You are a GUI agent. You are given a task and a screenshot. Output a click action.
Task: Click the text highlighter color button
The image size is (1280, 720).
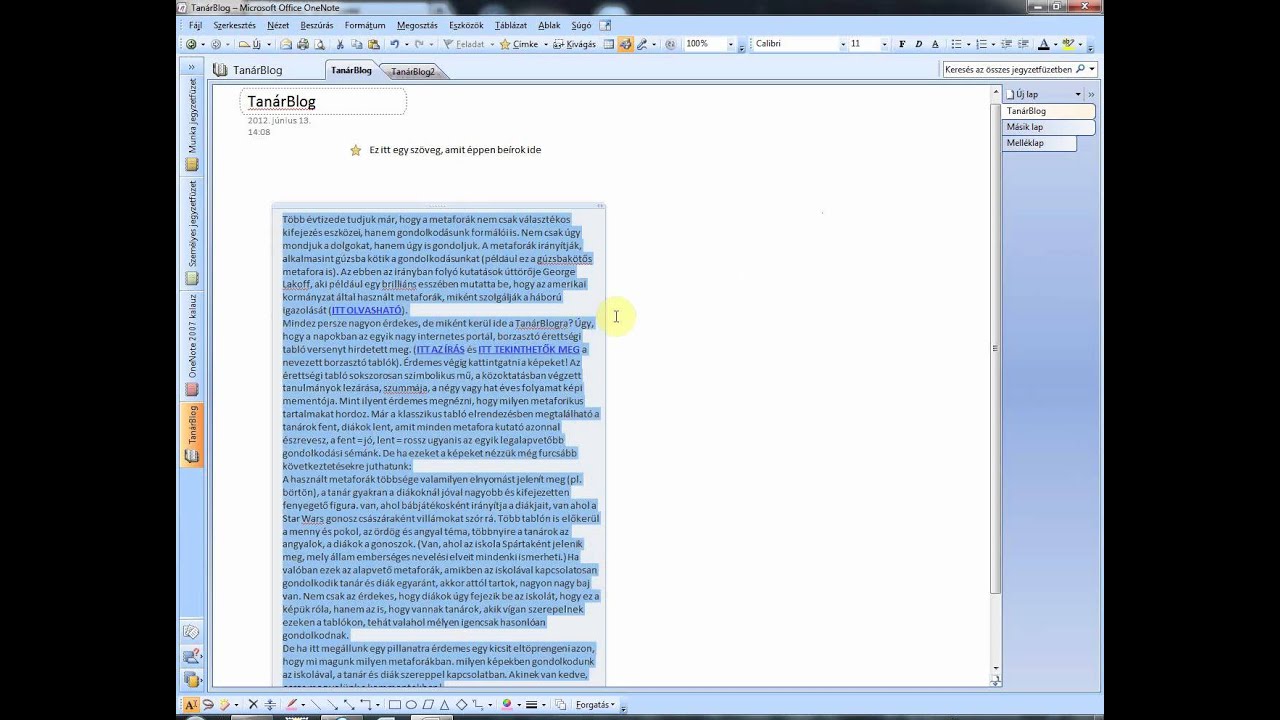pos(1068,44)
